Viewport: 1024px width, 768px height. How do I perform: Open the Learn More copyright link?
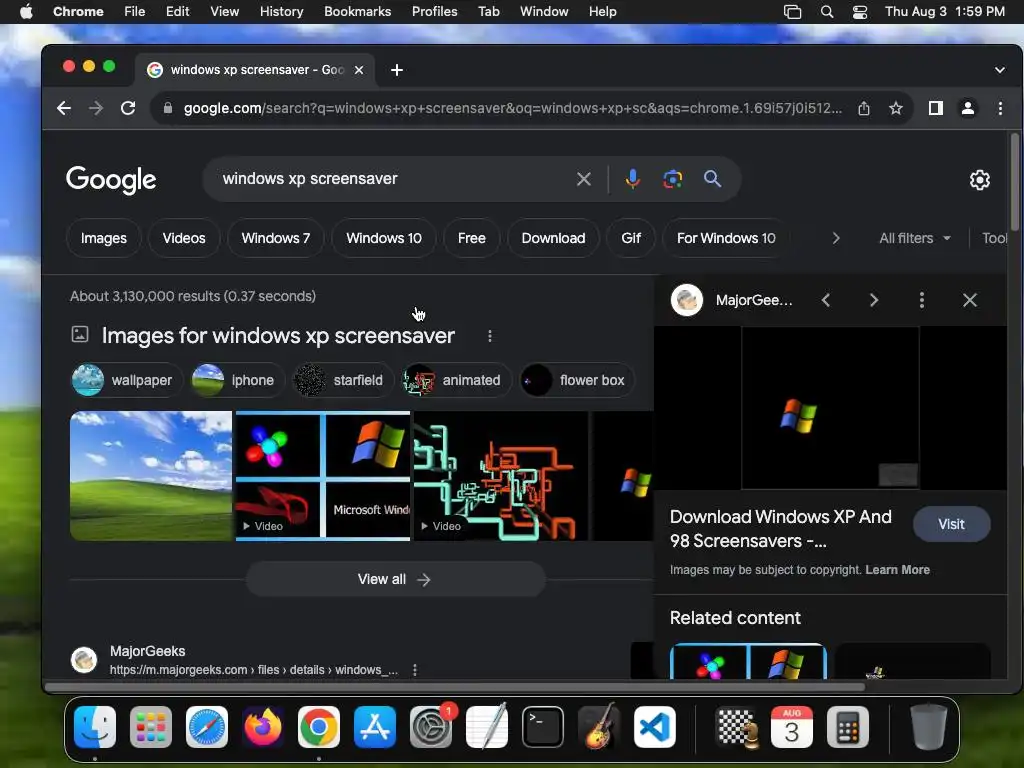(897, 569)
